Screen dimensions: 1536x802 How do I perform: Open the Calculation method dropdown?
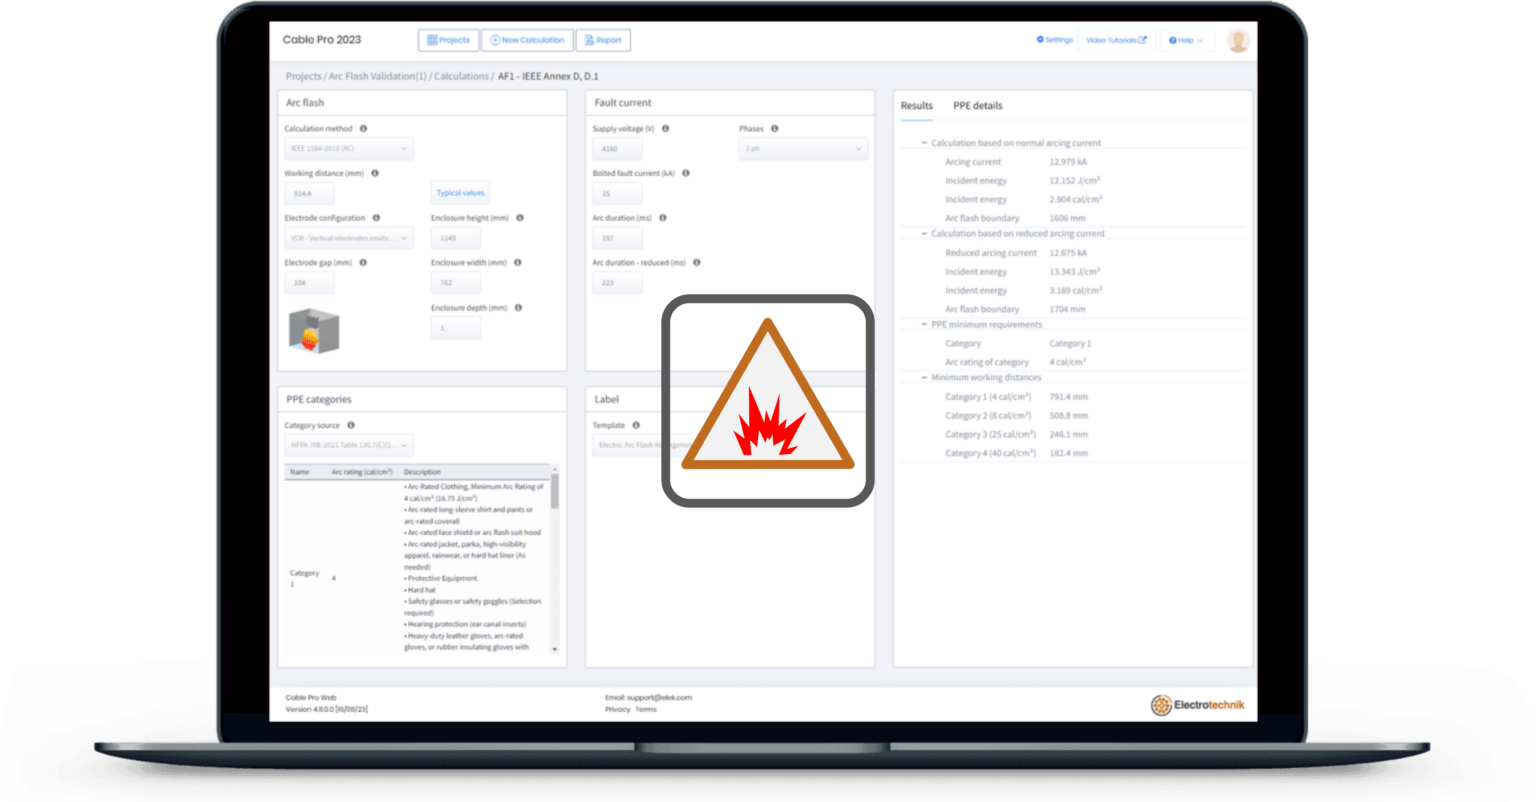pyautogui.click(x=350, y=148)
